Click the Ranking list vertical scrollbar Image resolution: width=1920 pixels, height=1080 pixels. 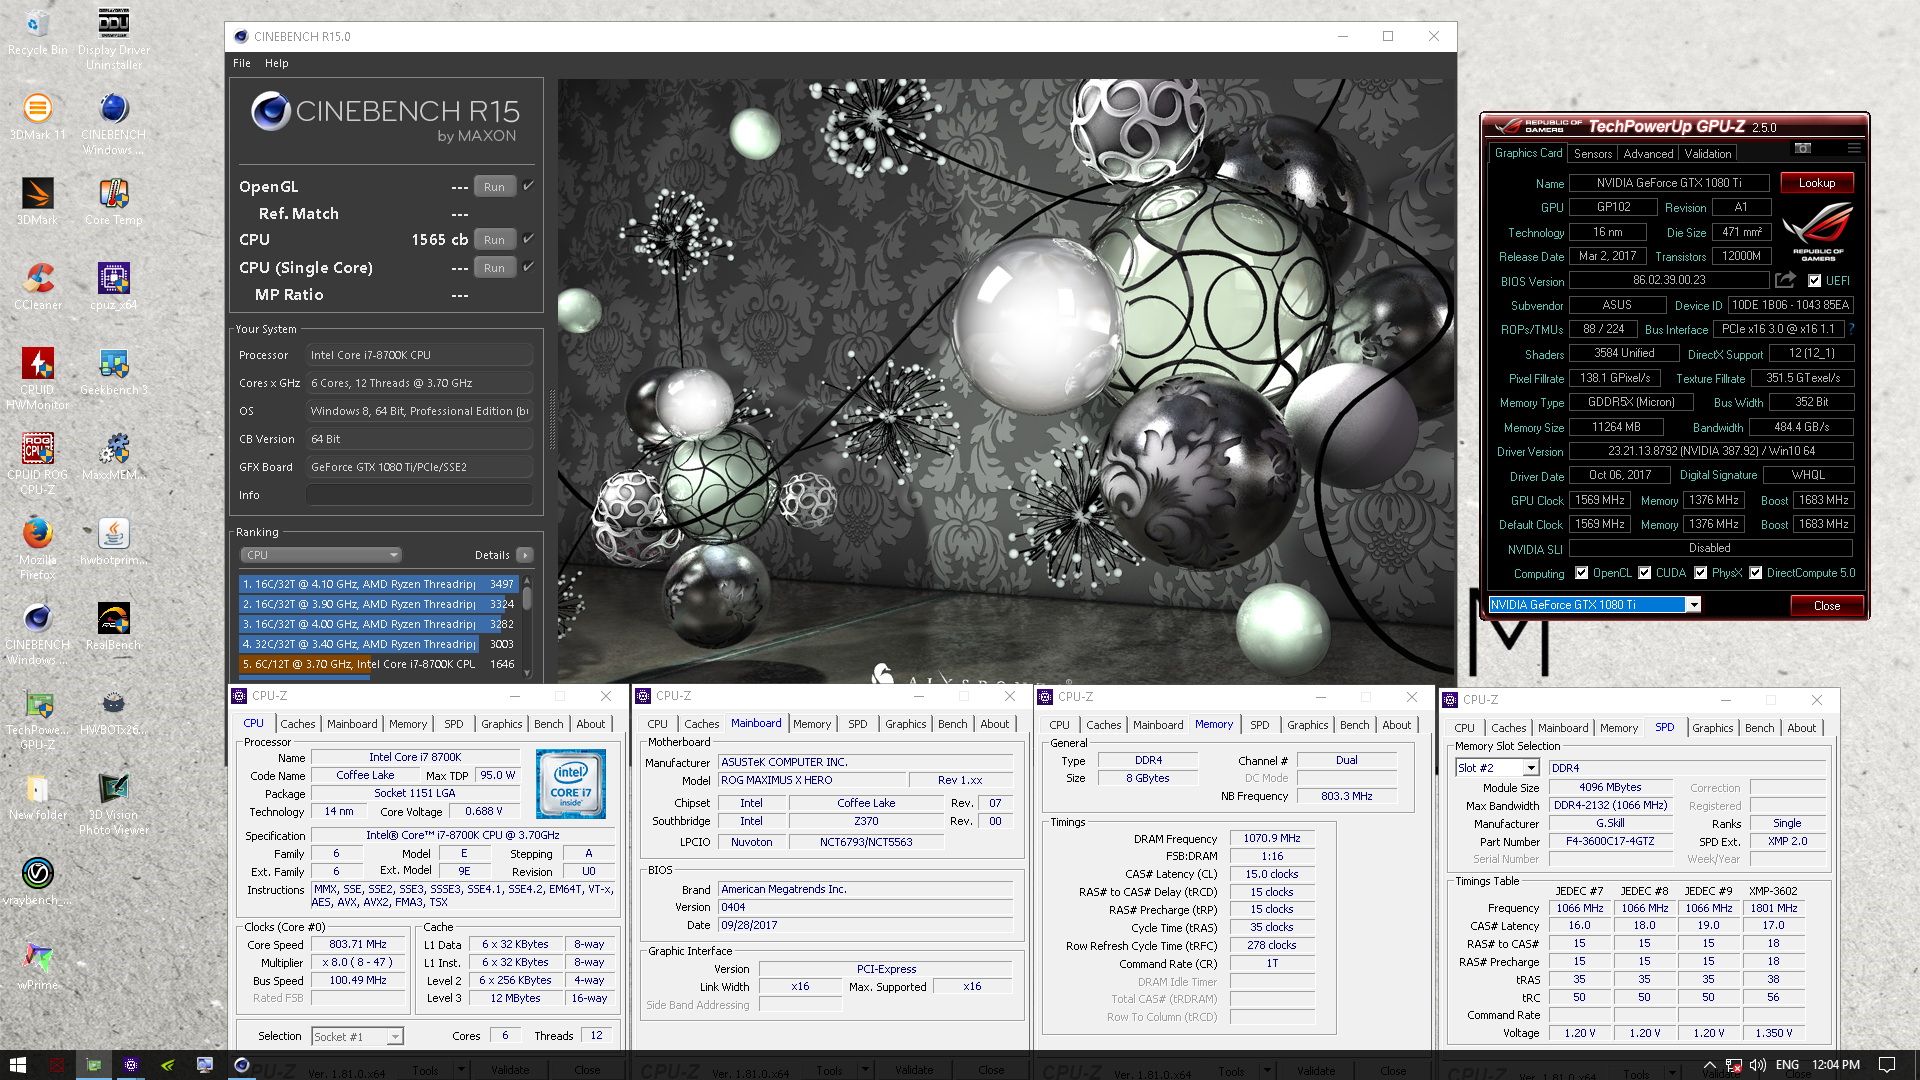(527, 627)
